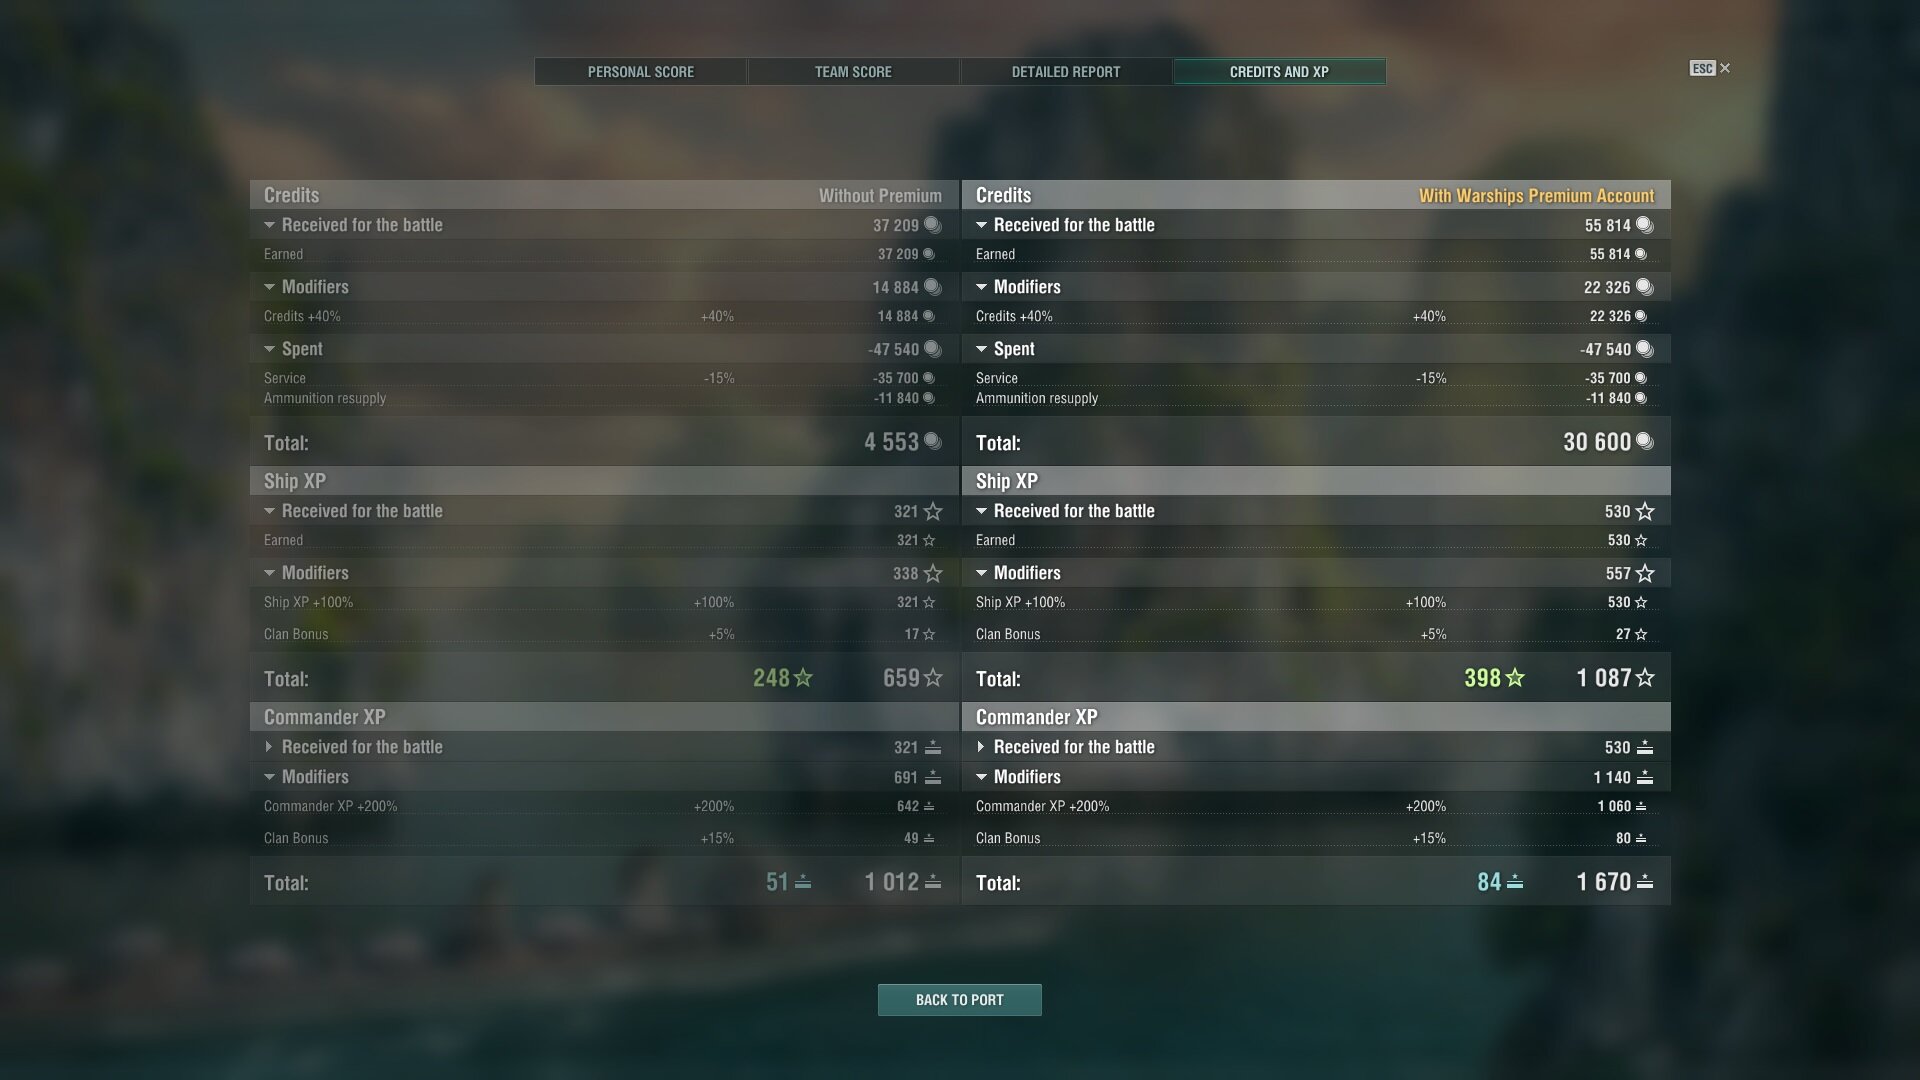Switch to the Personal Score tab
This screenshot has width=1920, height=1080.
641,72
